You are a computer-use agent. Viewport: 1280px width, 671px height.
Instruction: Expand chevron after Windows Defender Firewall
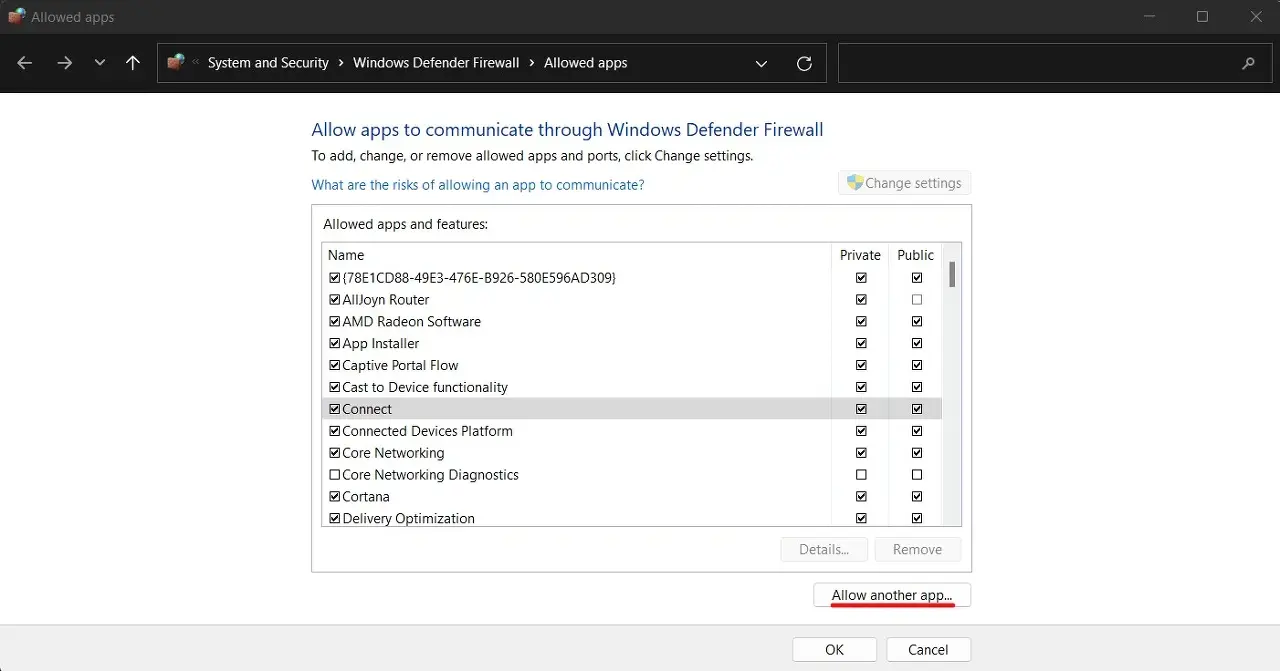(532, 63)
